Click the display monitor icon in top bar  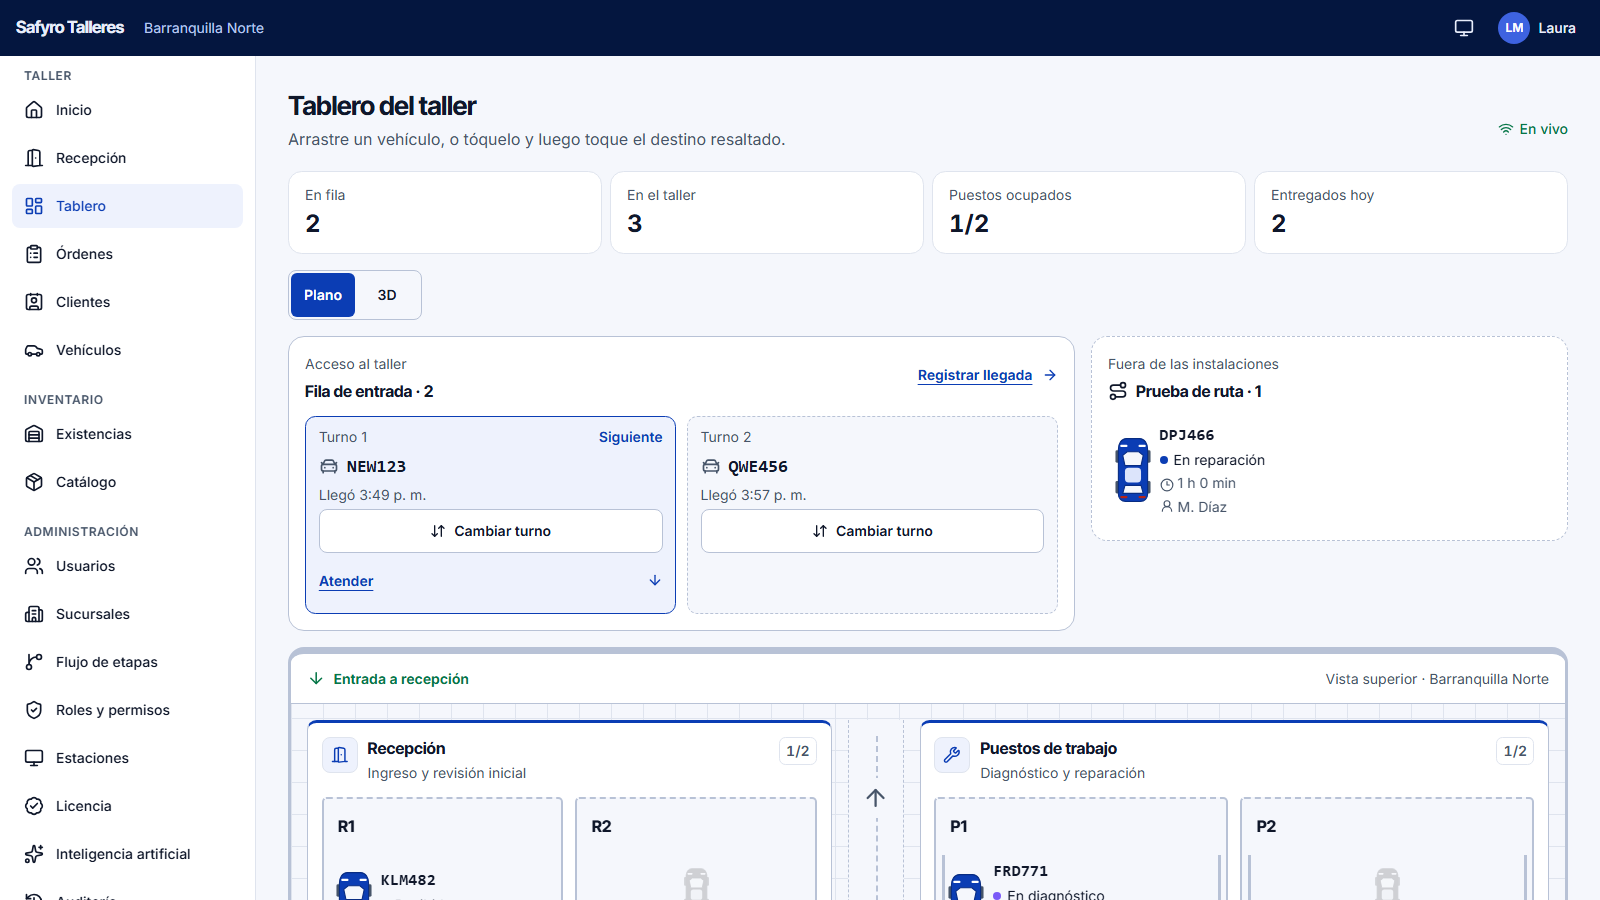click(1464, 28)
